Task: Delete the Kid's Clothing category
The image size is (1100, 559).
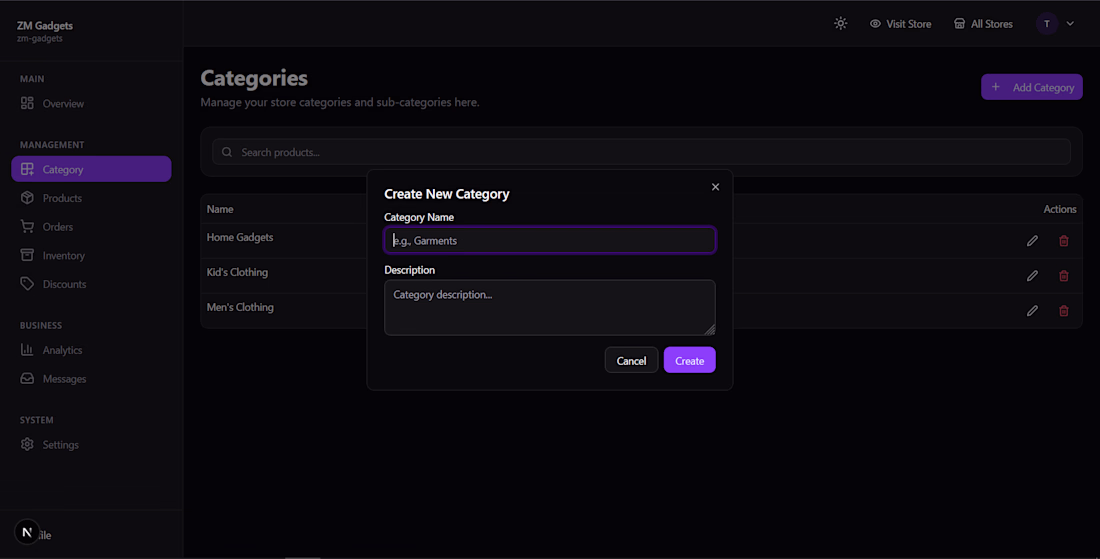Action: tap(1063, 276)
